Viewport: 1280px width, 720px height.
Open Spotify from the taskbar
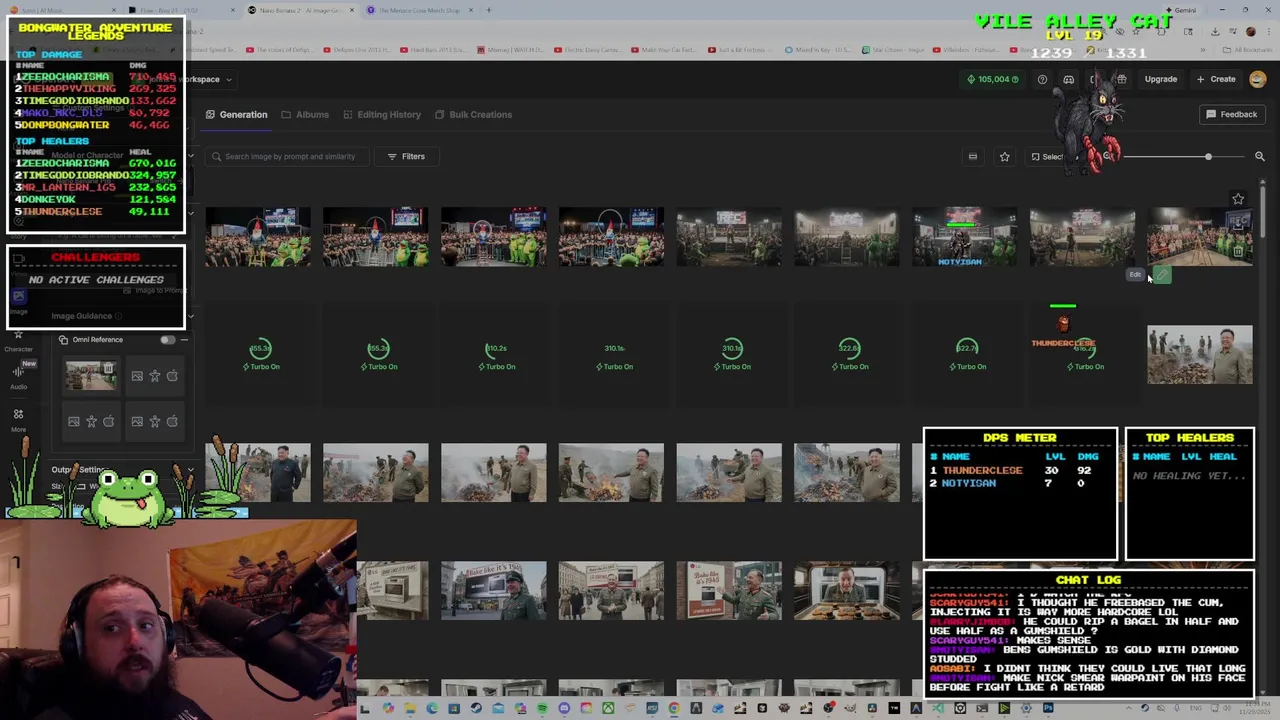(542, 709)
